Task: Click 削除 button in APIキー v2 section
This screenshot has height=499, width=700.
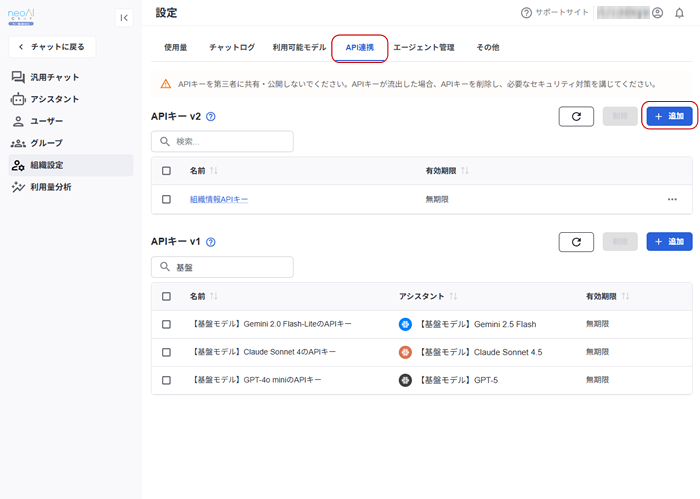Action: click(620, 116)
